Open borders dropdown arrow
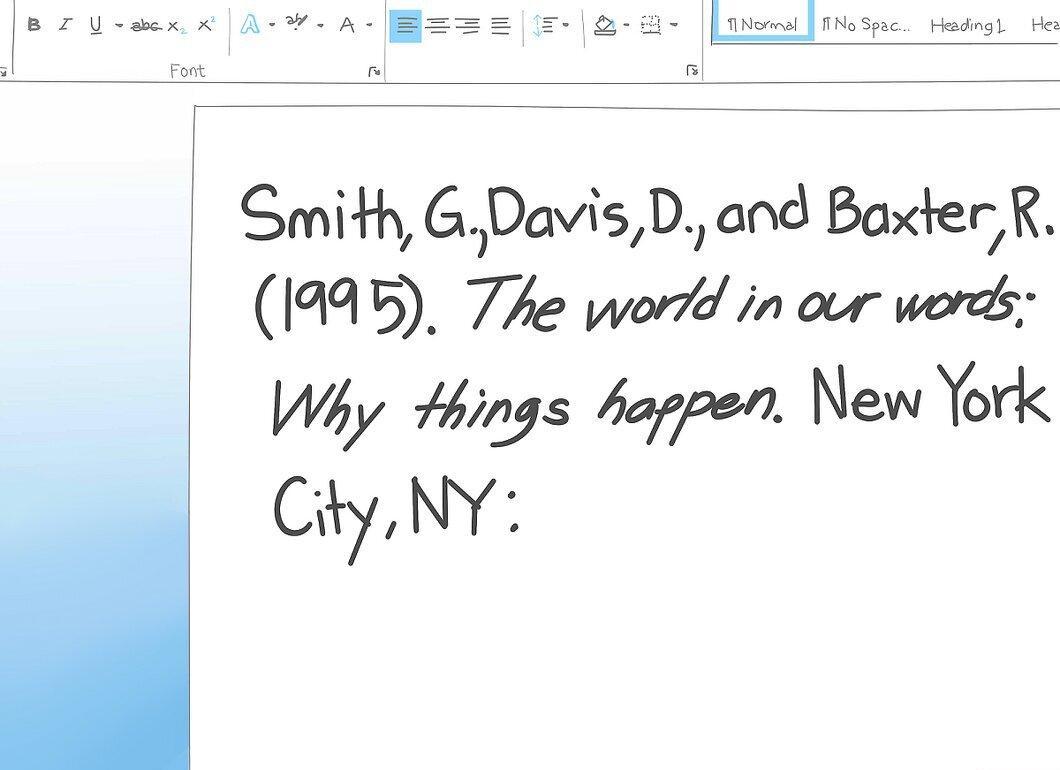This screenshot has height=770, width=1060. 673,26
